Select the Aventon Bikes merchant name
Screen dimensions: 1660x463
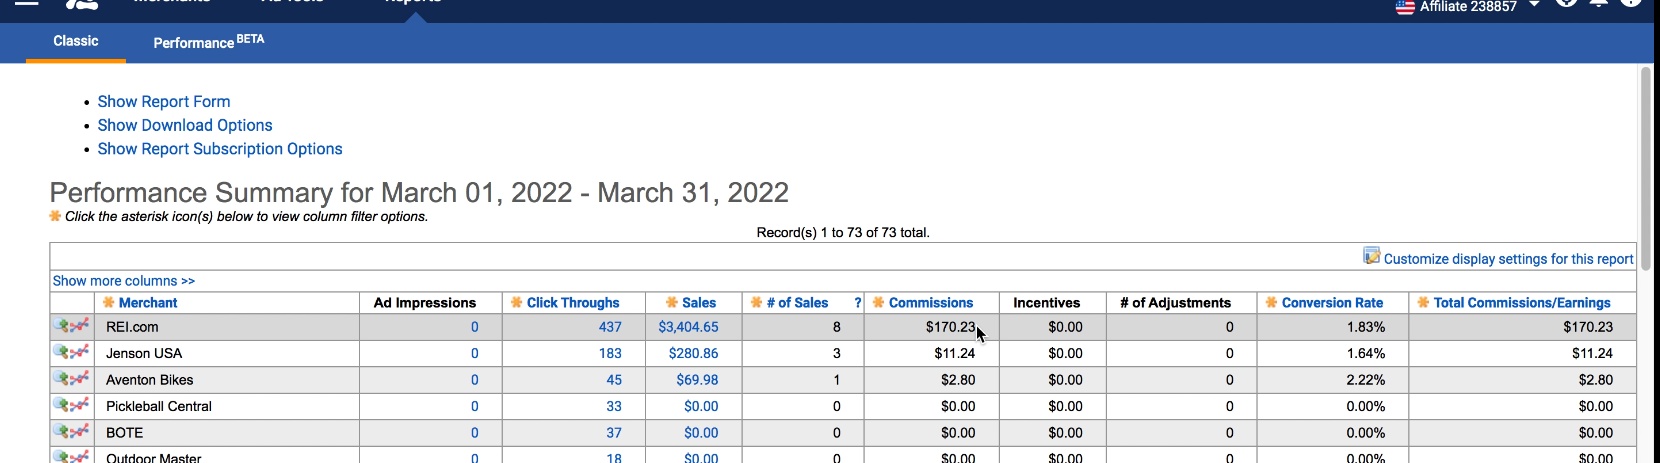[150, 380]
